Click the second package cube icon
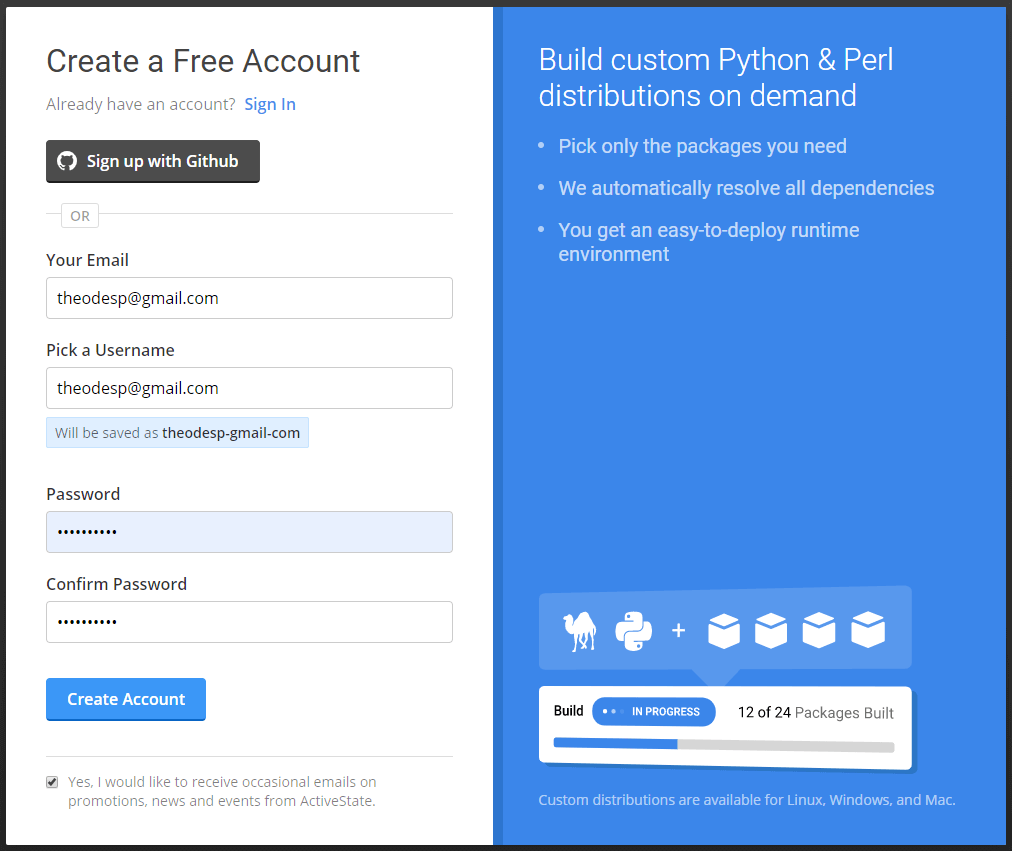Image resolution: width=1012 pixels, height=851 pixels. point(771,630)
